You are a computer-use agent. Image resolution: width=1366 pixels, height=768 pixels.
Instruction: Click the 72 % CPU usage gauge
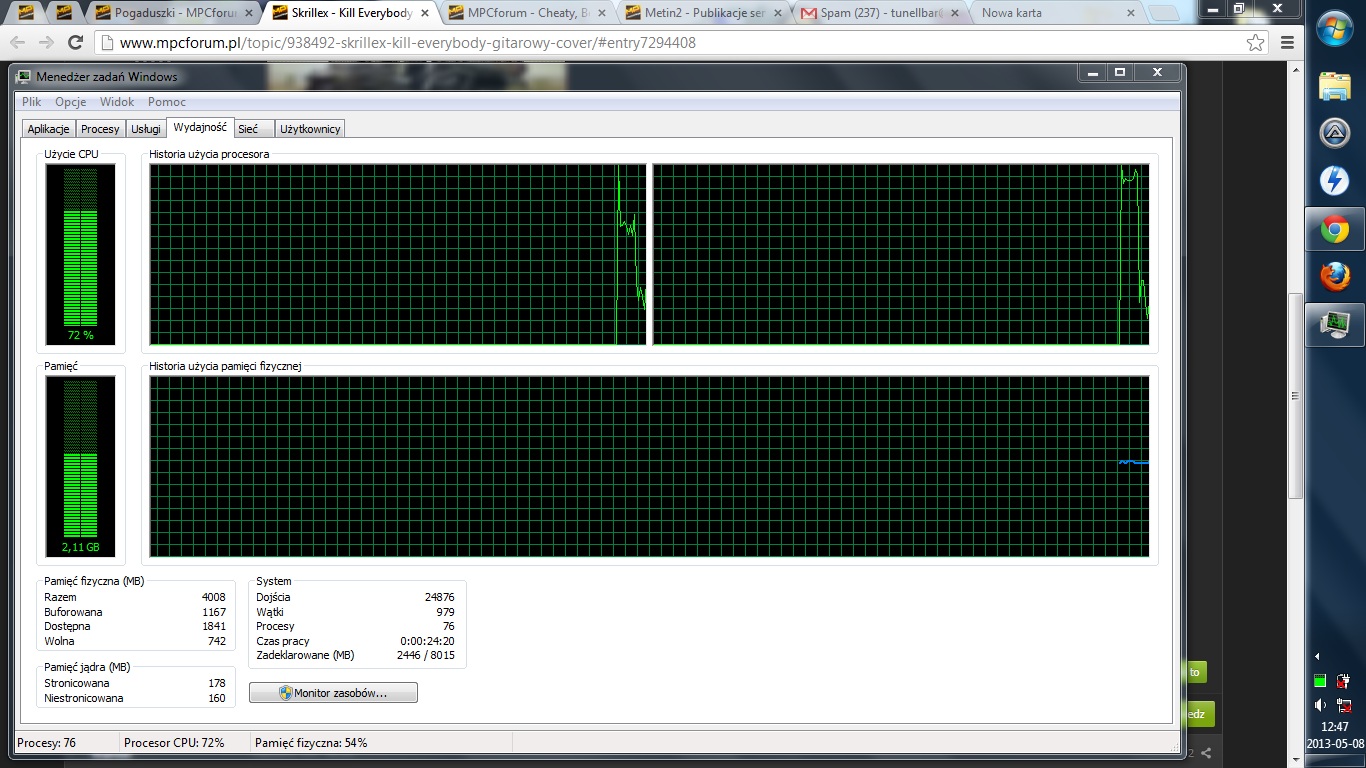tap(81, 255)
